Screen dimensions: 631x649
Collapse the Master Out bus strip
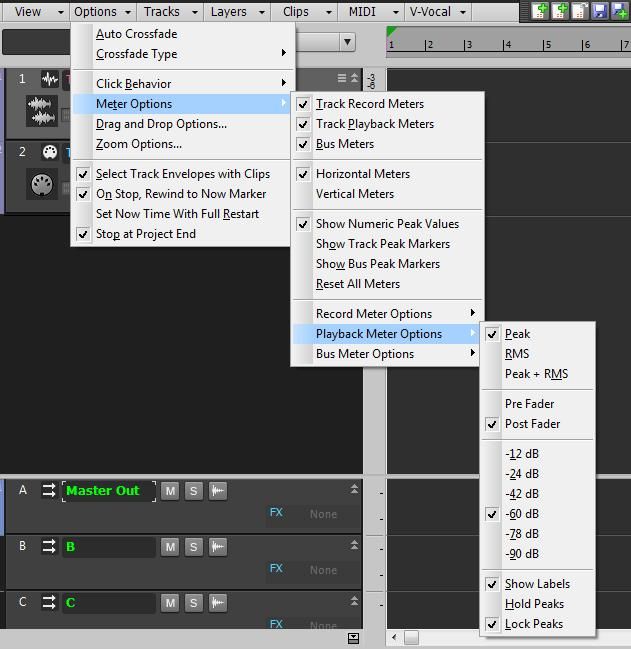tap(354, 489)
